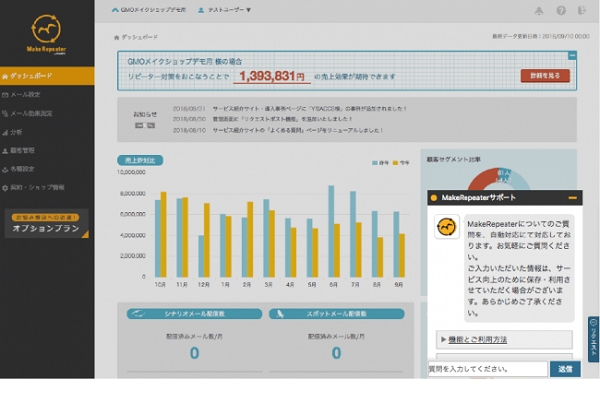The image size is (600, 400).
Task: Click the 6月 blue bar in the chart
Action: [331, 231]
